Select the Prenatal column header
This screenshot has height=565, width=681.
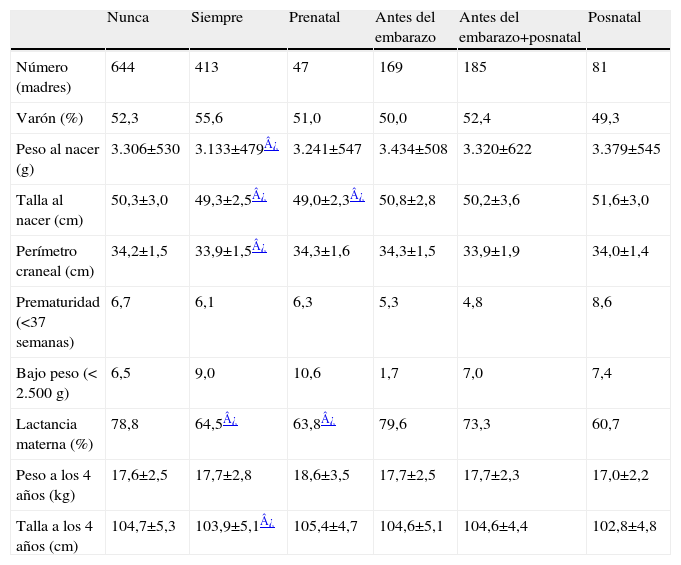314,19
